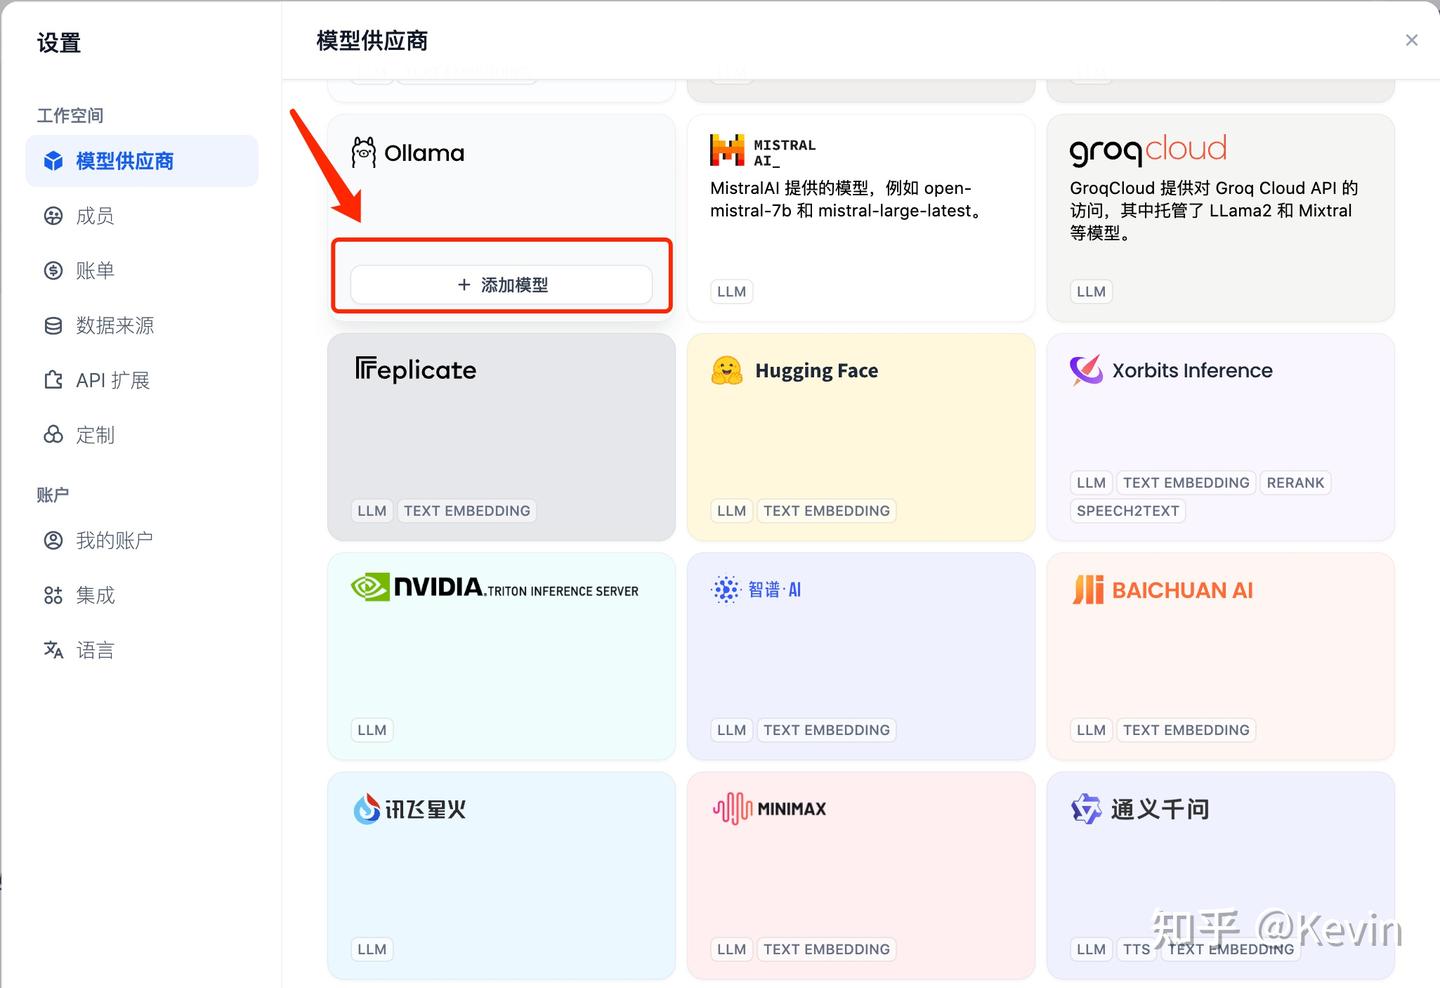Click TEXT EMBEDDING tag on Replicate card

(467, 511)
